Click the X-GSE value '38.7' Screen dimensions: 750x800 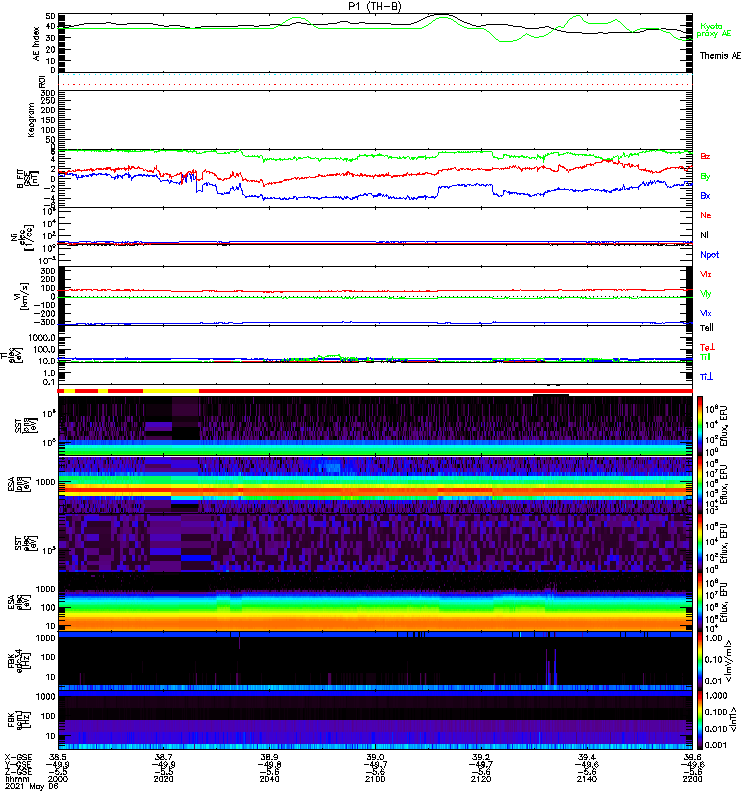coord(164,757)
